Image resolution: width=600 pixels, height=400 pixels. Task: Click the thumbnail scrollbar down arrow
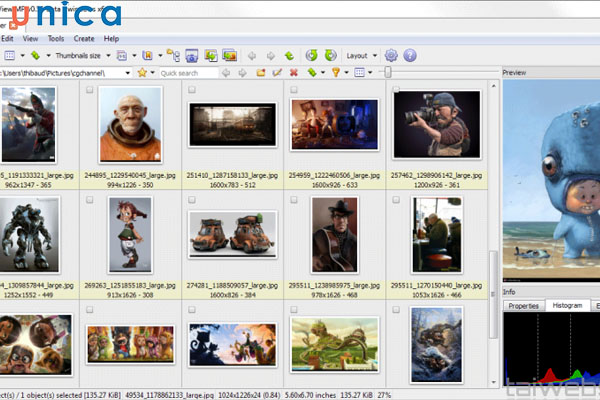494,382
